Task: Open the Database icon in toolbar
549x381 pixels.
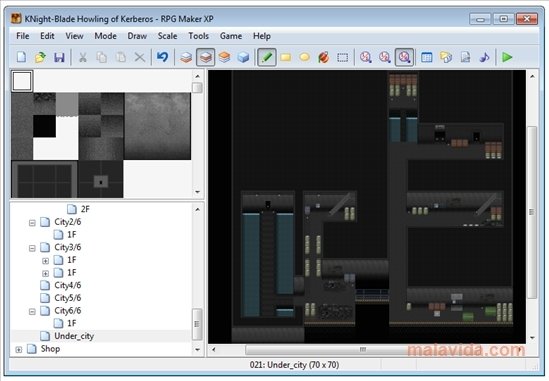Action: [x=426, y=57]
